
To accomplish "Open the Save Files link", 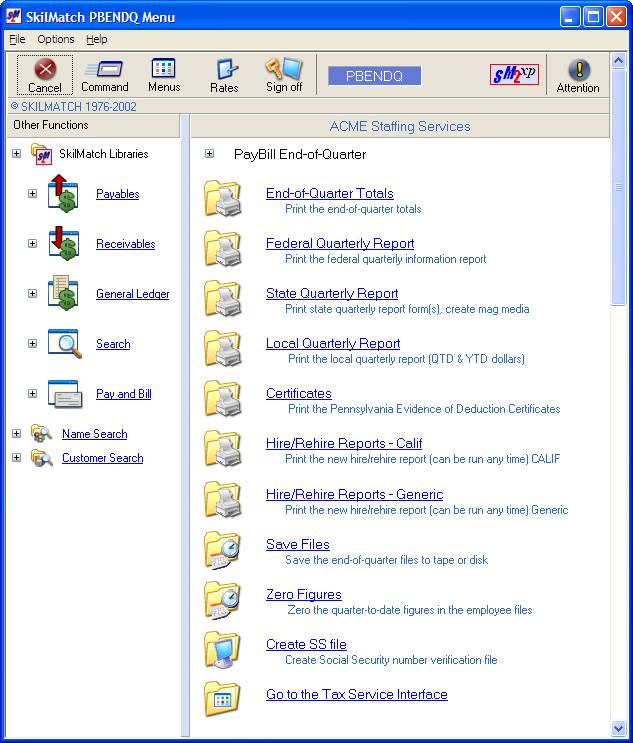I will click(x=298, y=544).
